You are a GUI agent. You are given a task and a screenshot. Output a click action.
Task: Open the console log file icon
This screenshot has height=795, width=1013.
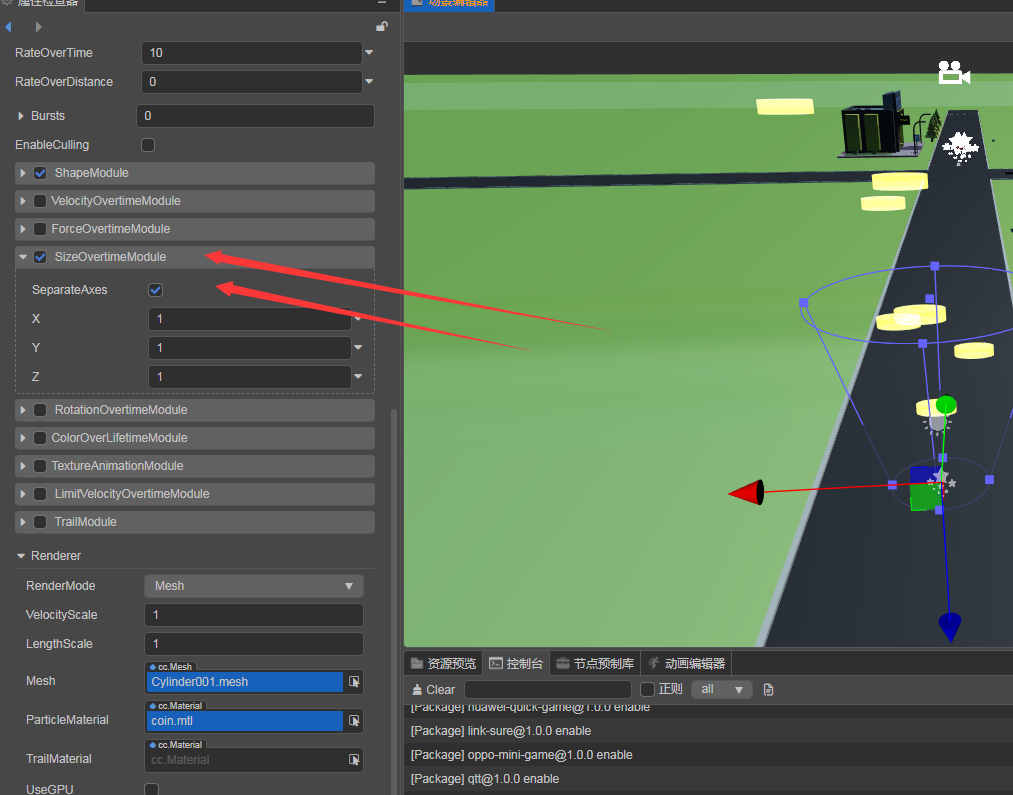pos(768,689)
